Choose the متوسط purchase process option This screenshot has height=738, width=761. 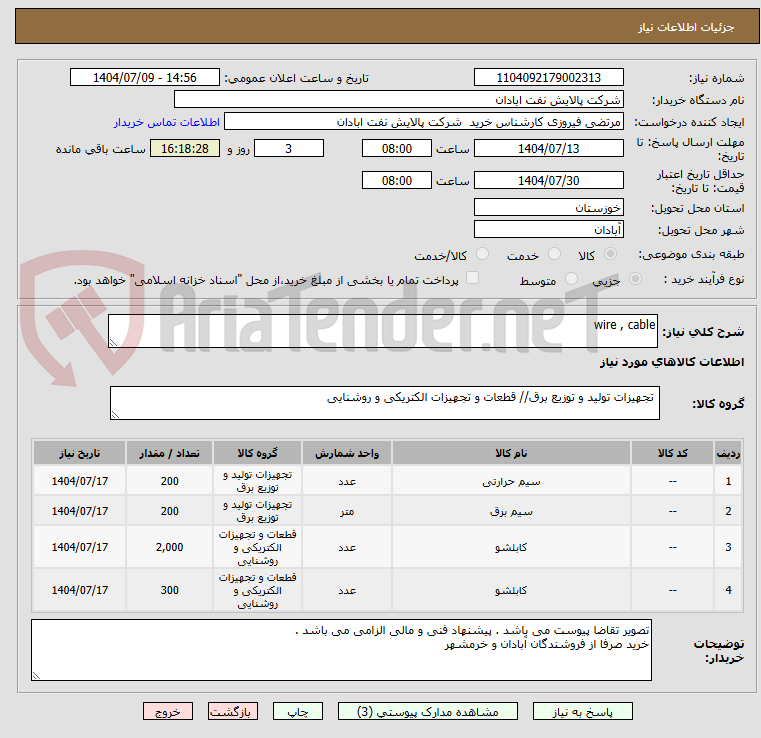(x=572, y=279)
